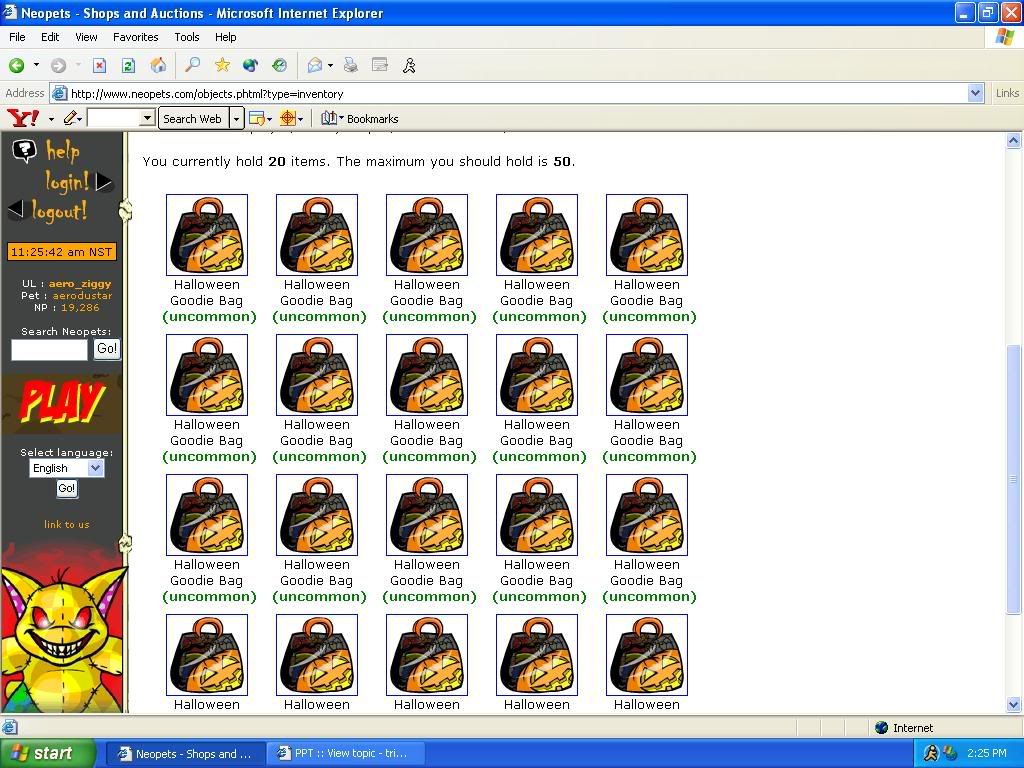Click the aero_ziggy username link
This screenshot has width=1024, height=768.
[80, 283]
